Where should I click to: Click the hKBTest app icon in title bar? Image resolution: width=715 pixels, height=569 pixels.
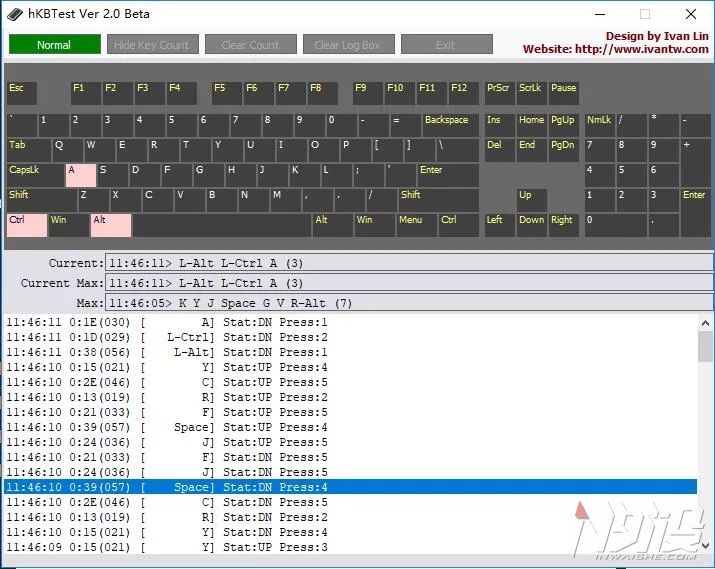tap(15, 14)
